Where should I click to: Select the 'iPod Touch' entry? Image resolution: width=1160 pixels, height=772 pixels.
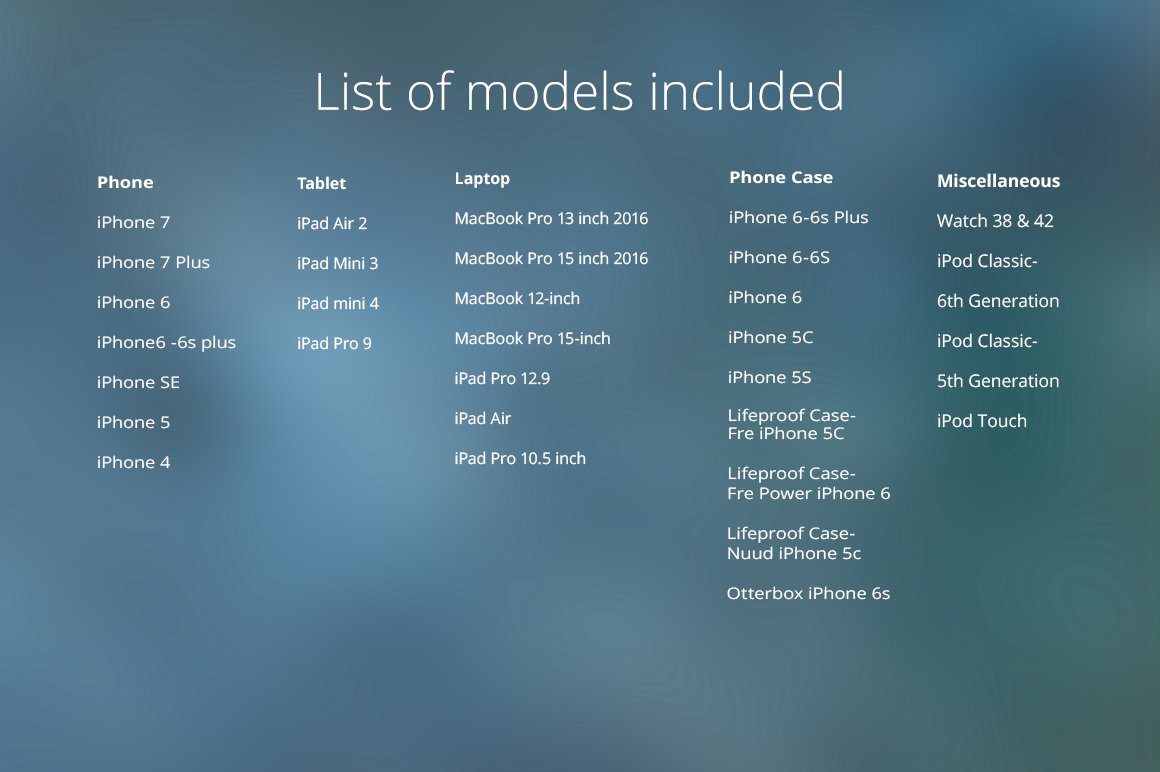pos(982,421)
